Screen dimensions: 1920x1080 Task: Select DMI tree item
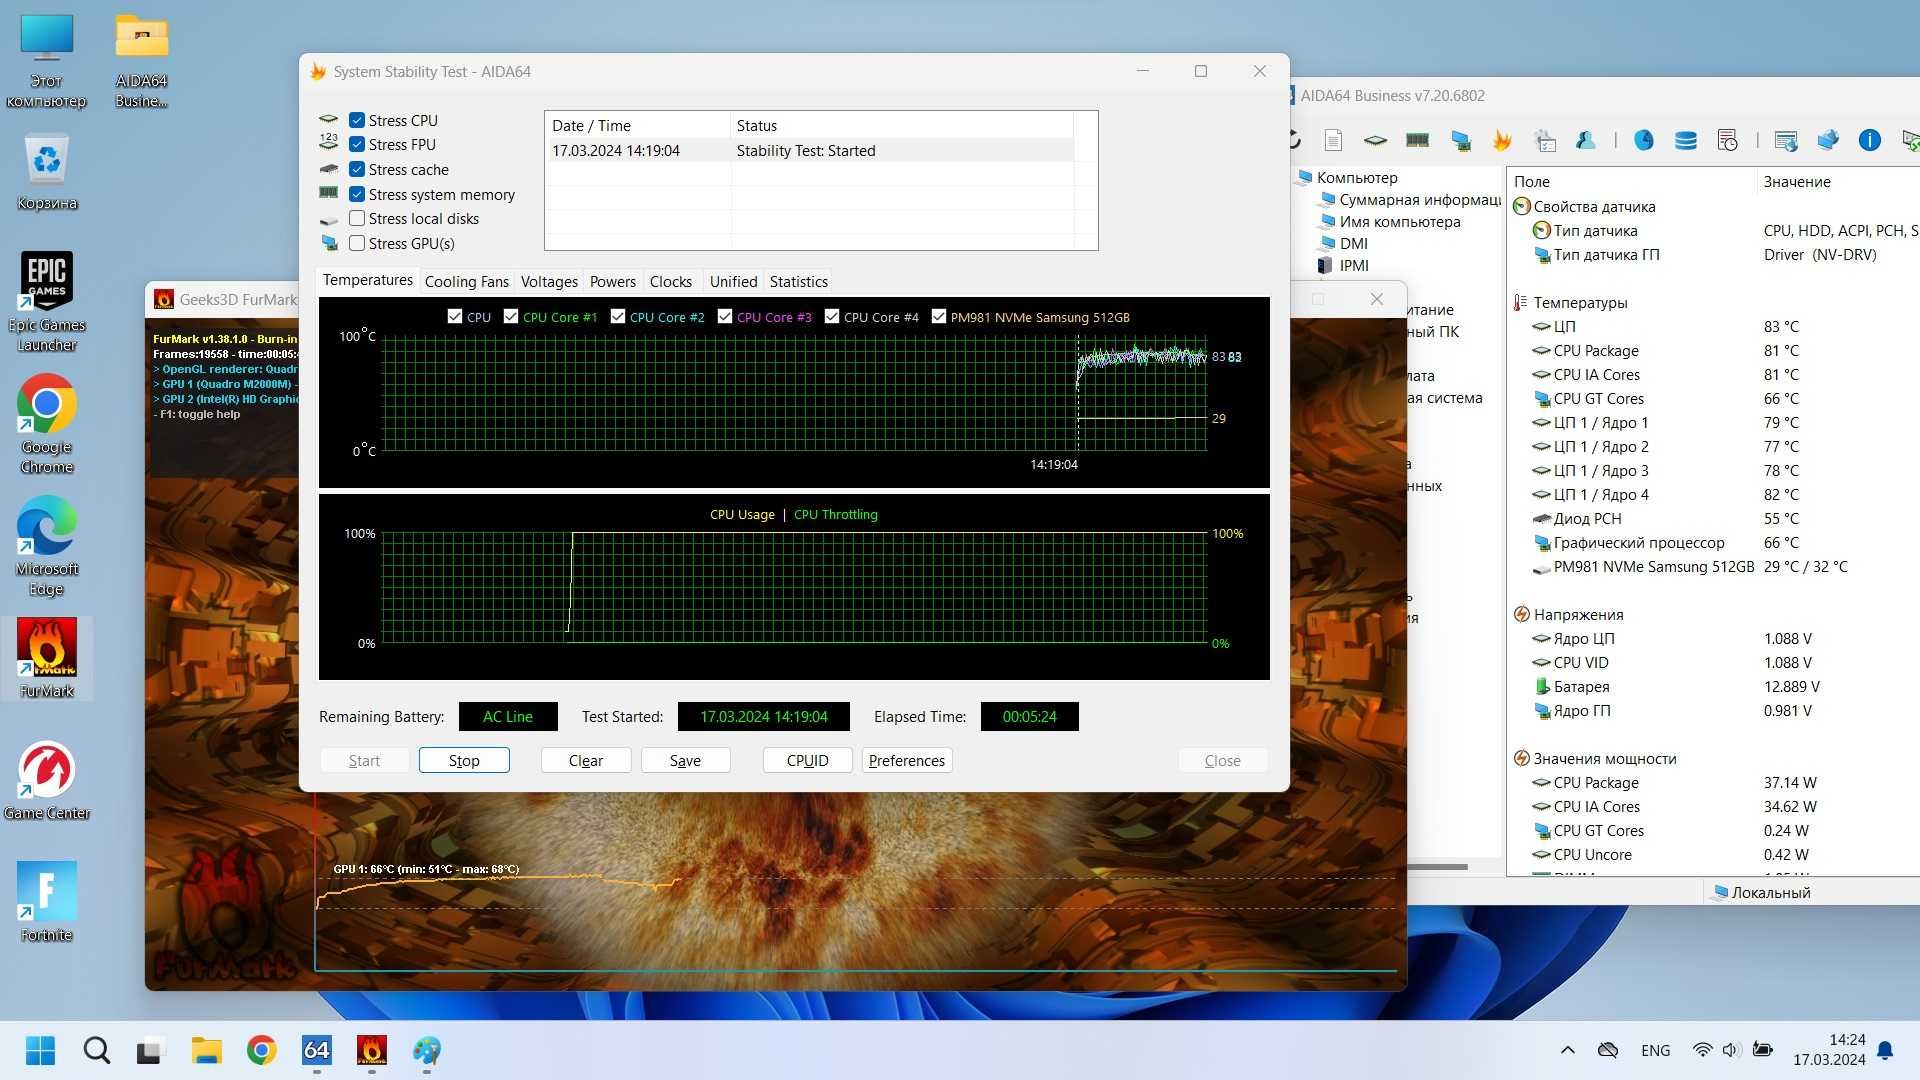(1353, 243)
